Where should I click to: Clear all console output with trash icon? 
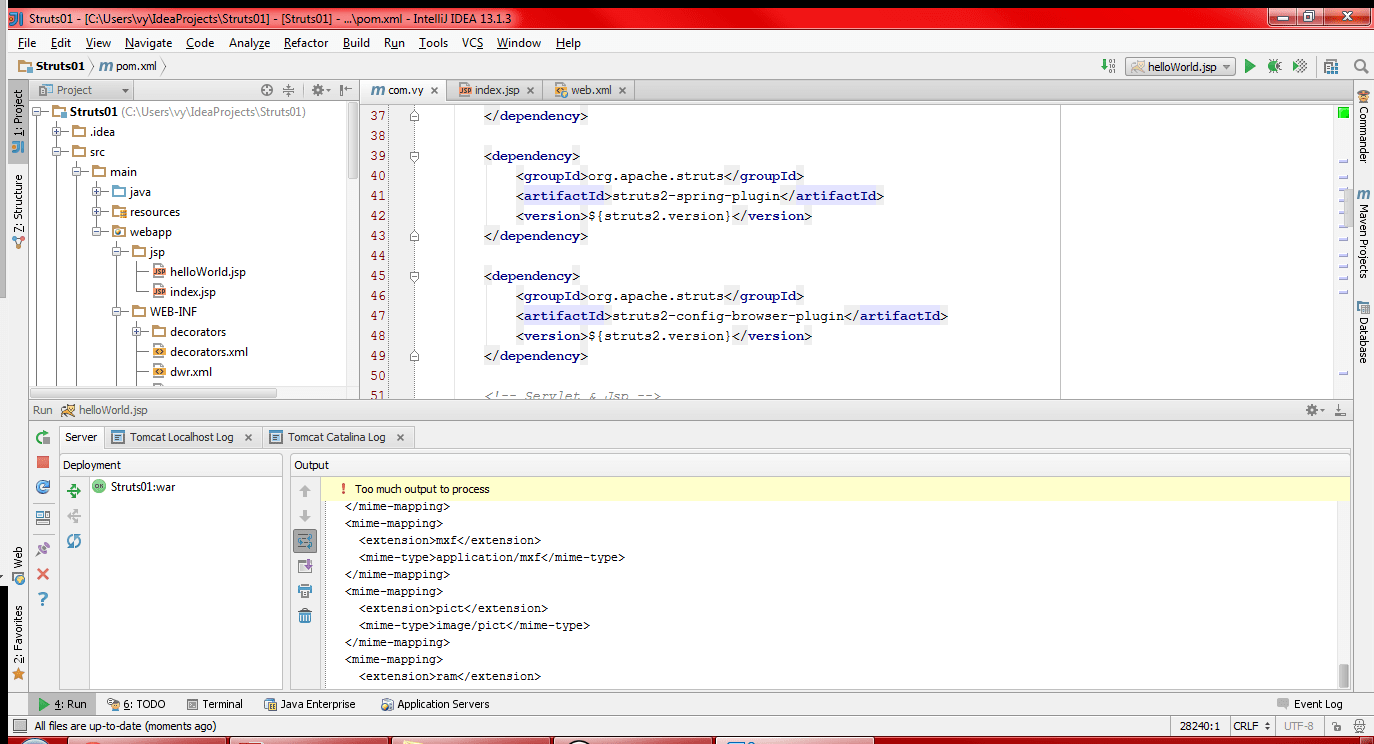[305, 616]
